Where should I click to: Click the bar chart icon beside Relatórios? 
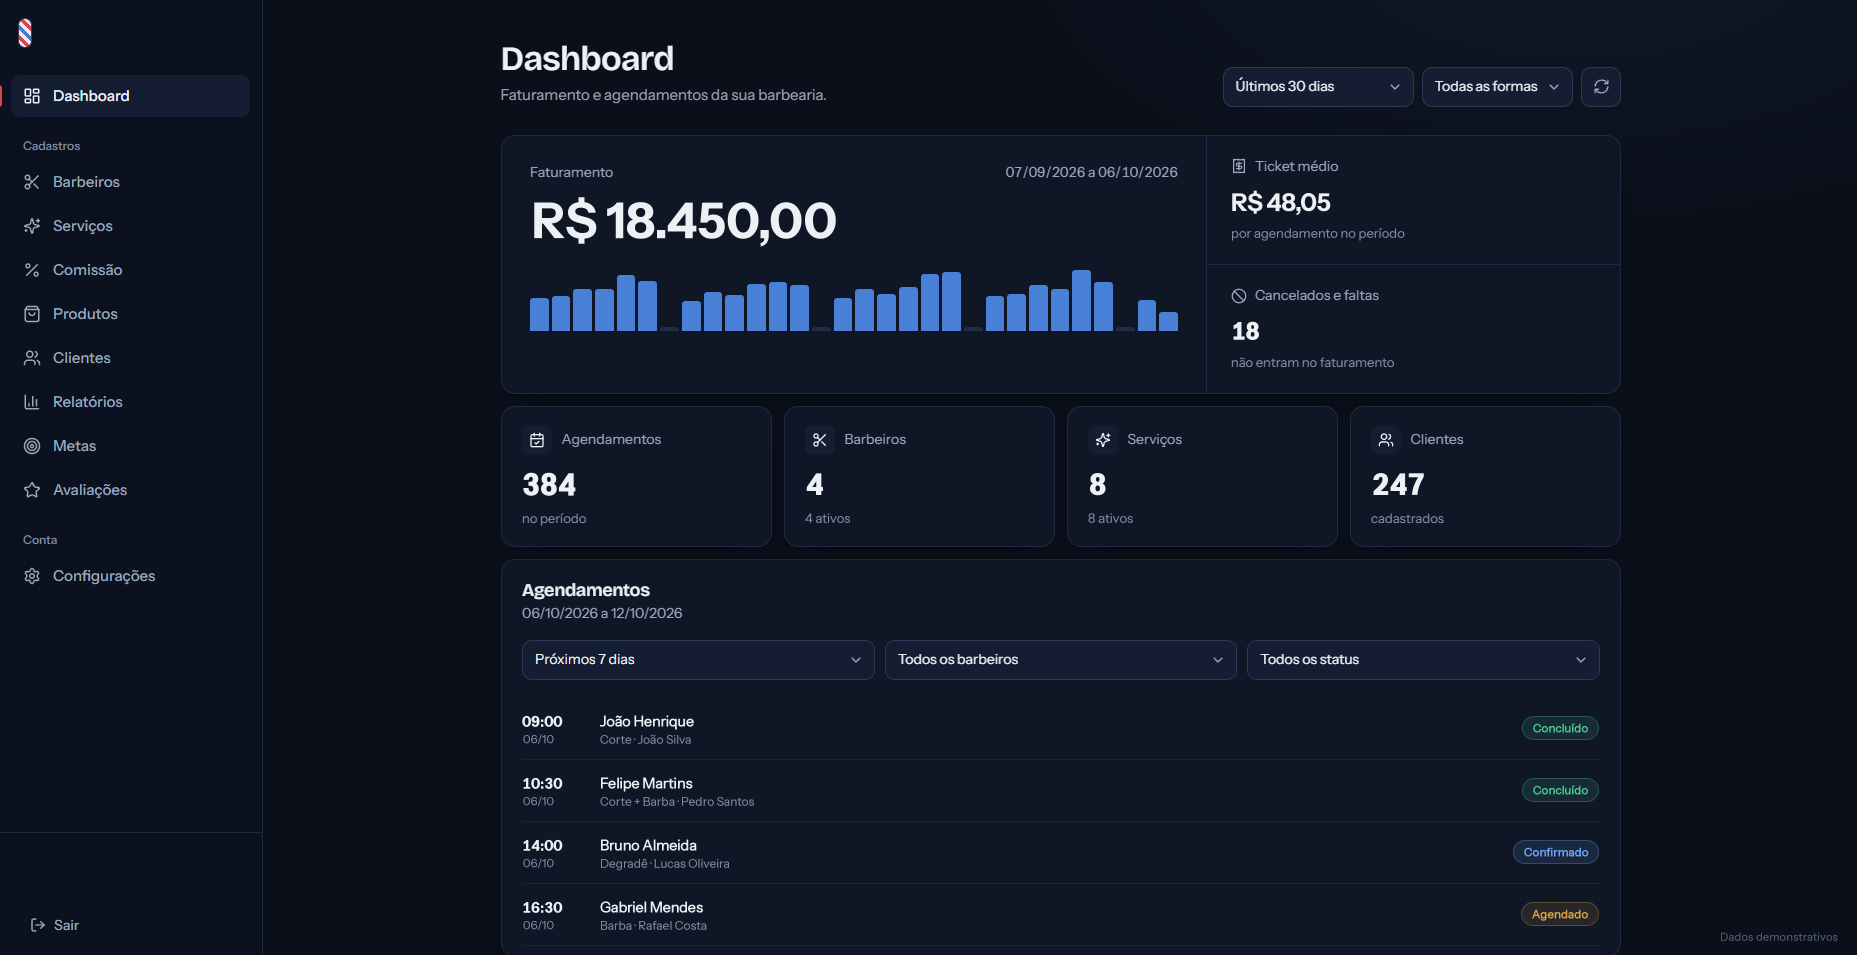tap(32, 402)
